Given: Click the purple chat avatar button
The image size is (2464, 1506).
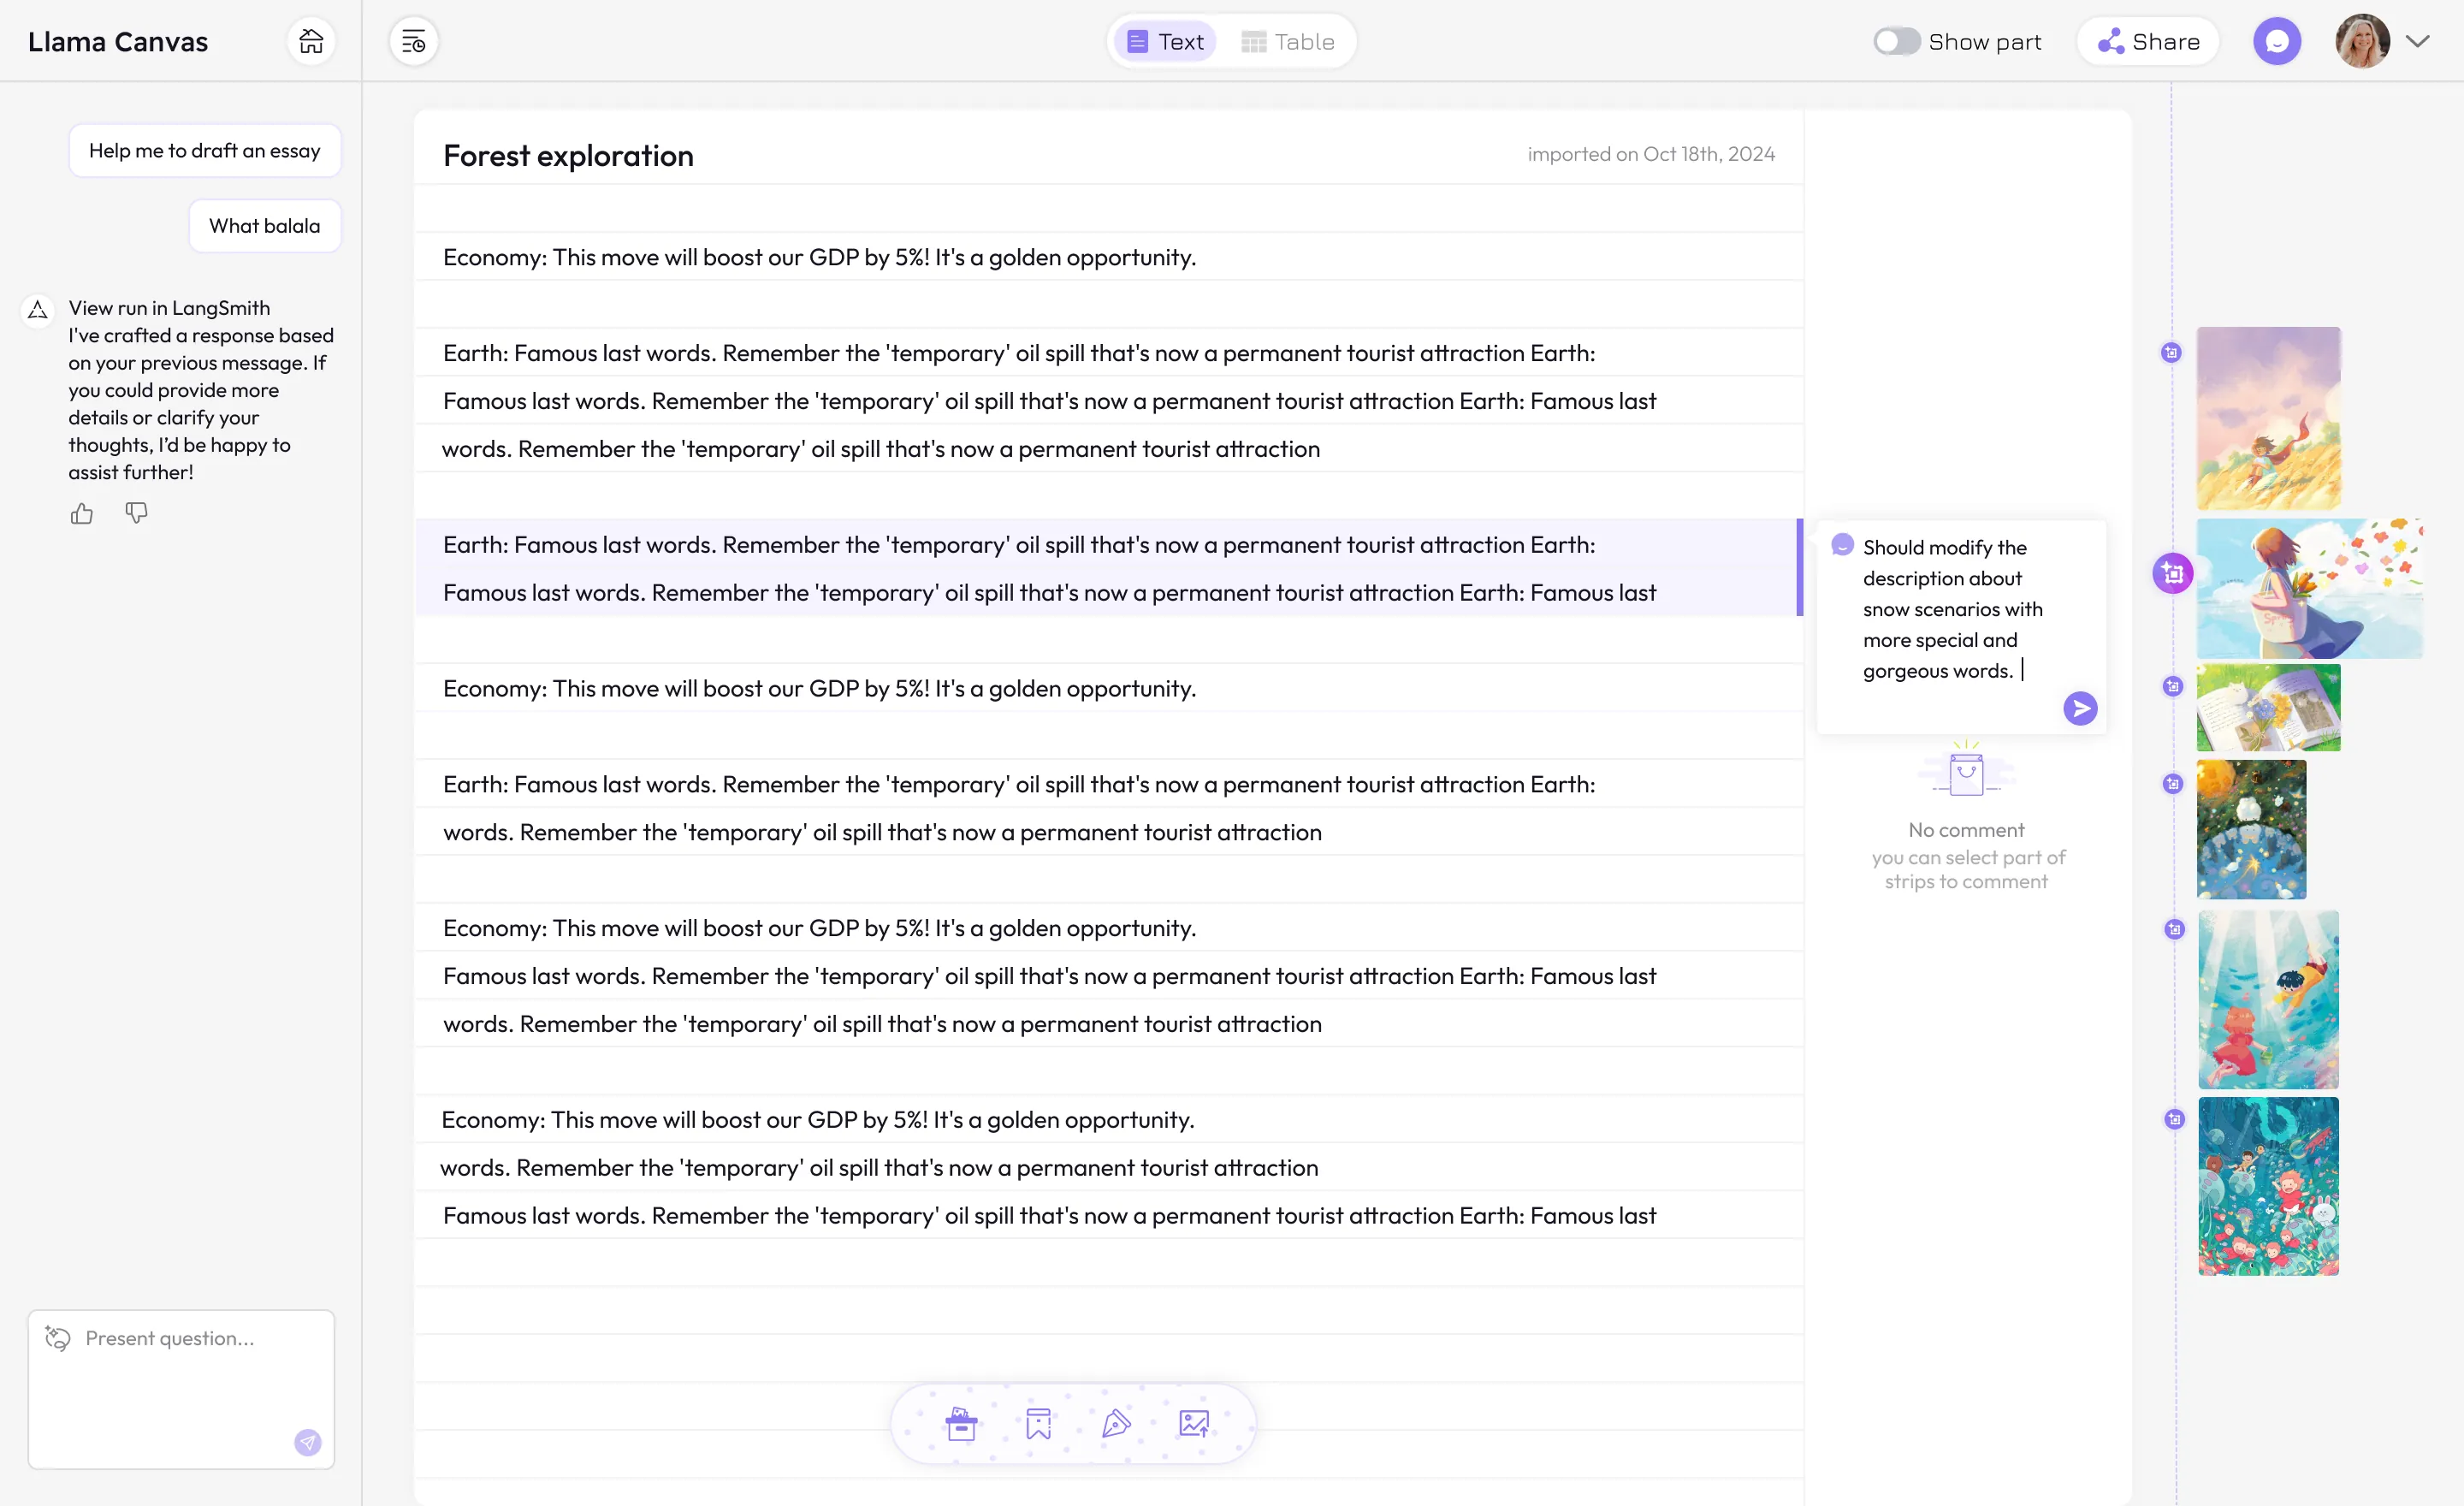Looking at the screenshot, I should 2276,41.
